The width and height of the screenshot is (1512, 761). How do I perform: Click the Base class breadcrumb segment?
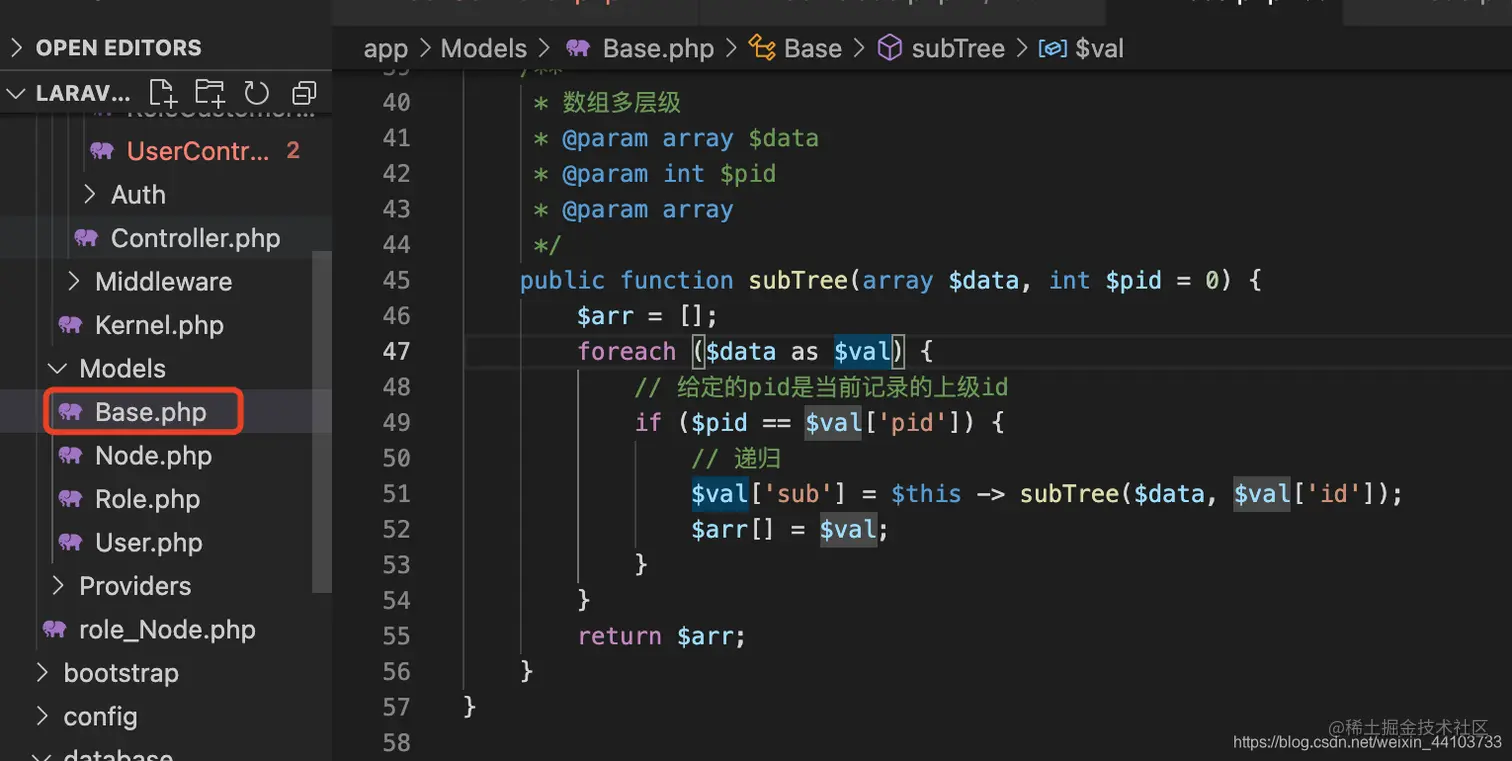pos(813,48)
